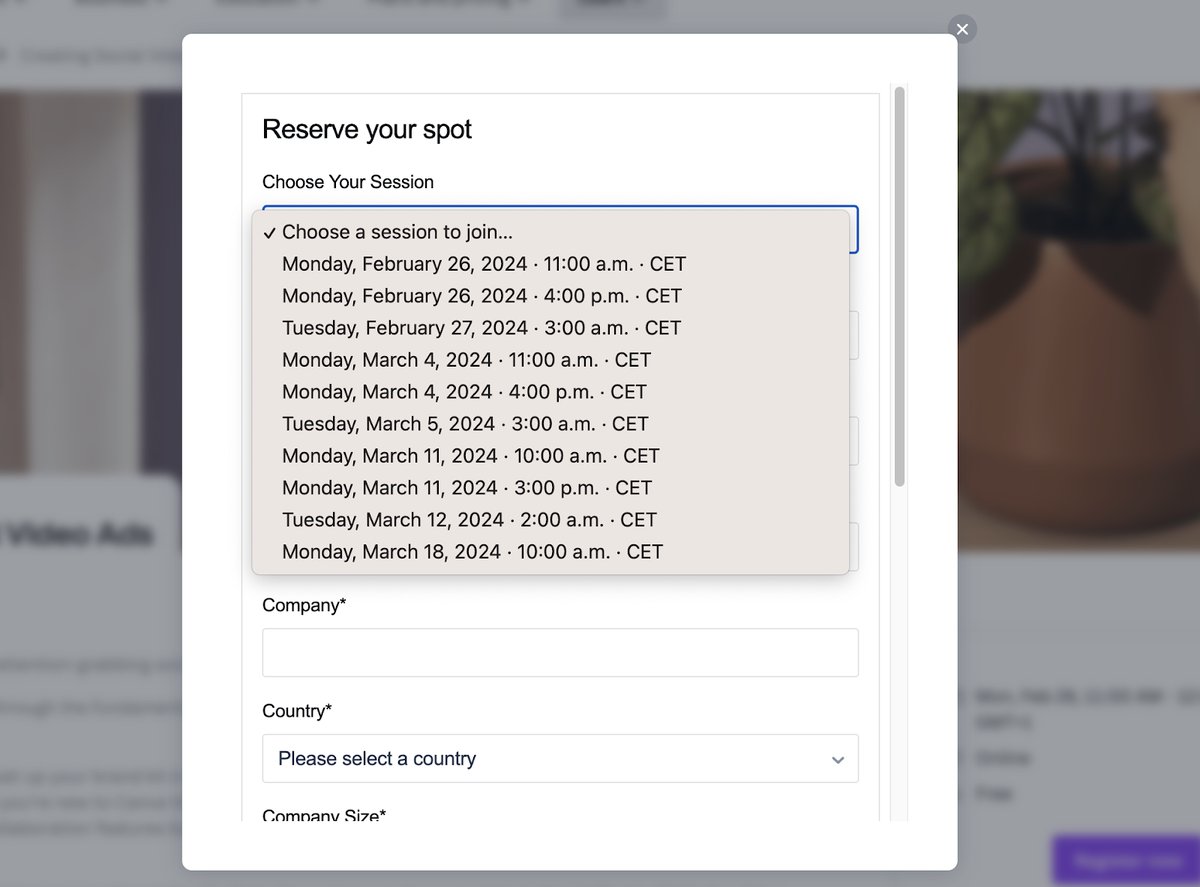Screen dimensions: 1200x887
Task: Click the 'Reserve your spot' heading
Action: (367, 129)
